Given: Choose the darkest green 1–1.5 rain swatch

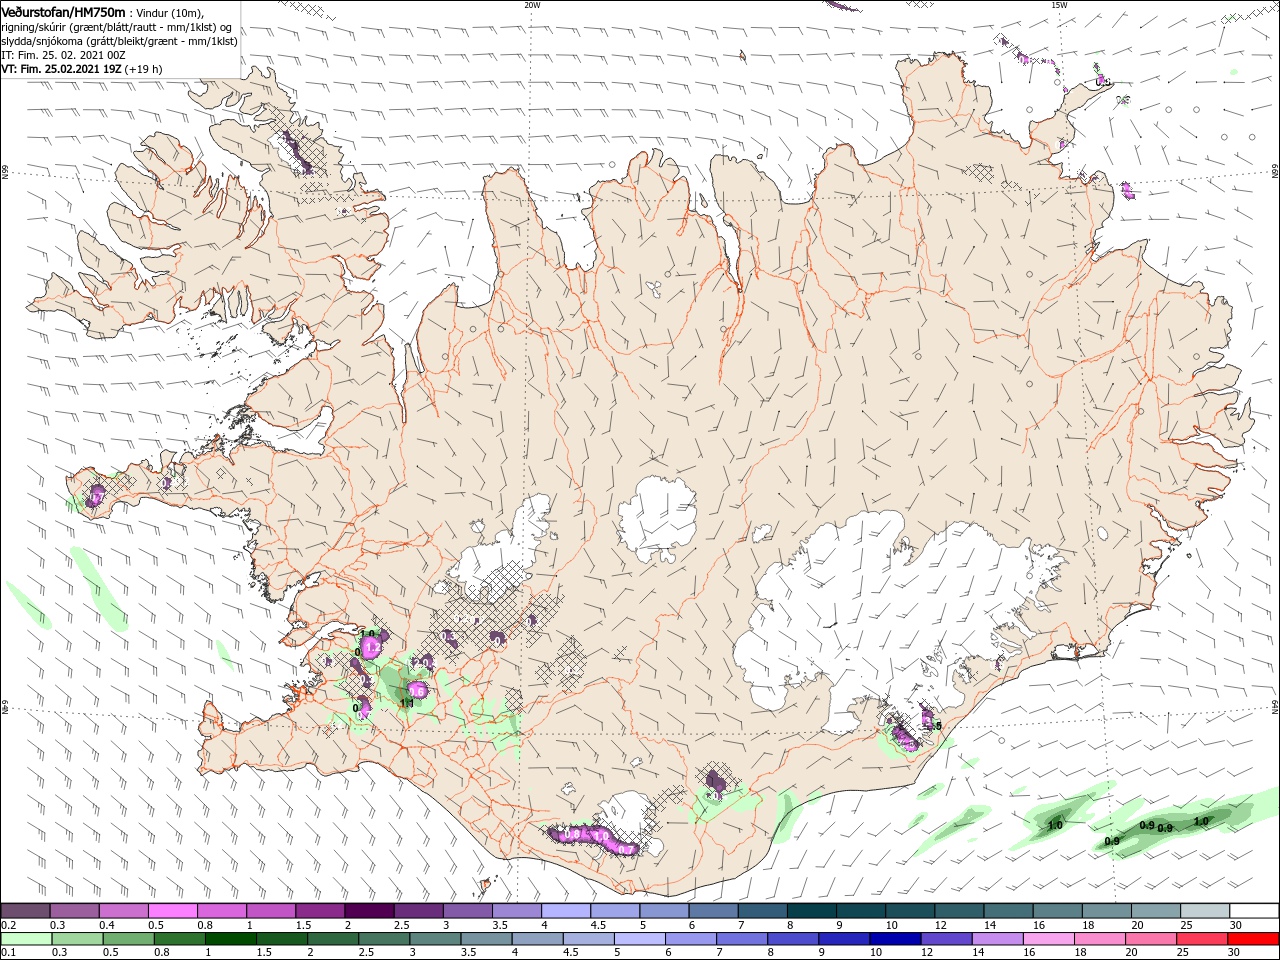Looking at the screenshot, I should [230, 939].
